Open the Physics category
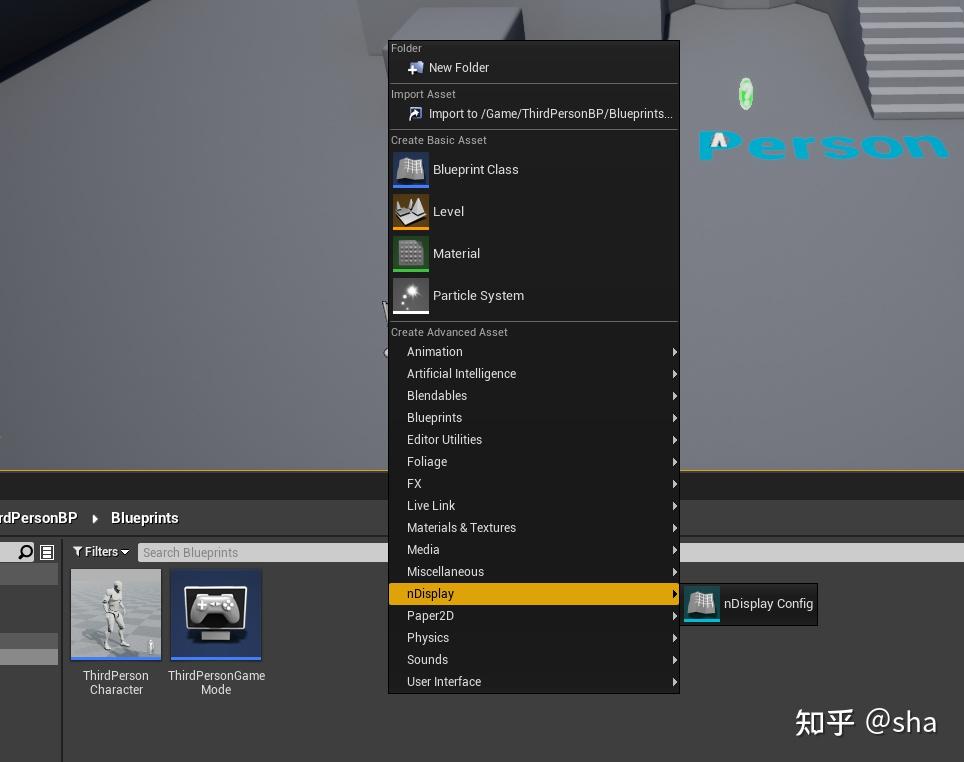The width and height of the screenshot is (964, 762). point(428,637)
